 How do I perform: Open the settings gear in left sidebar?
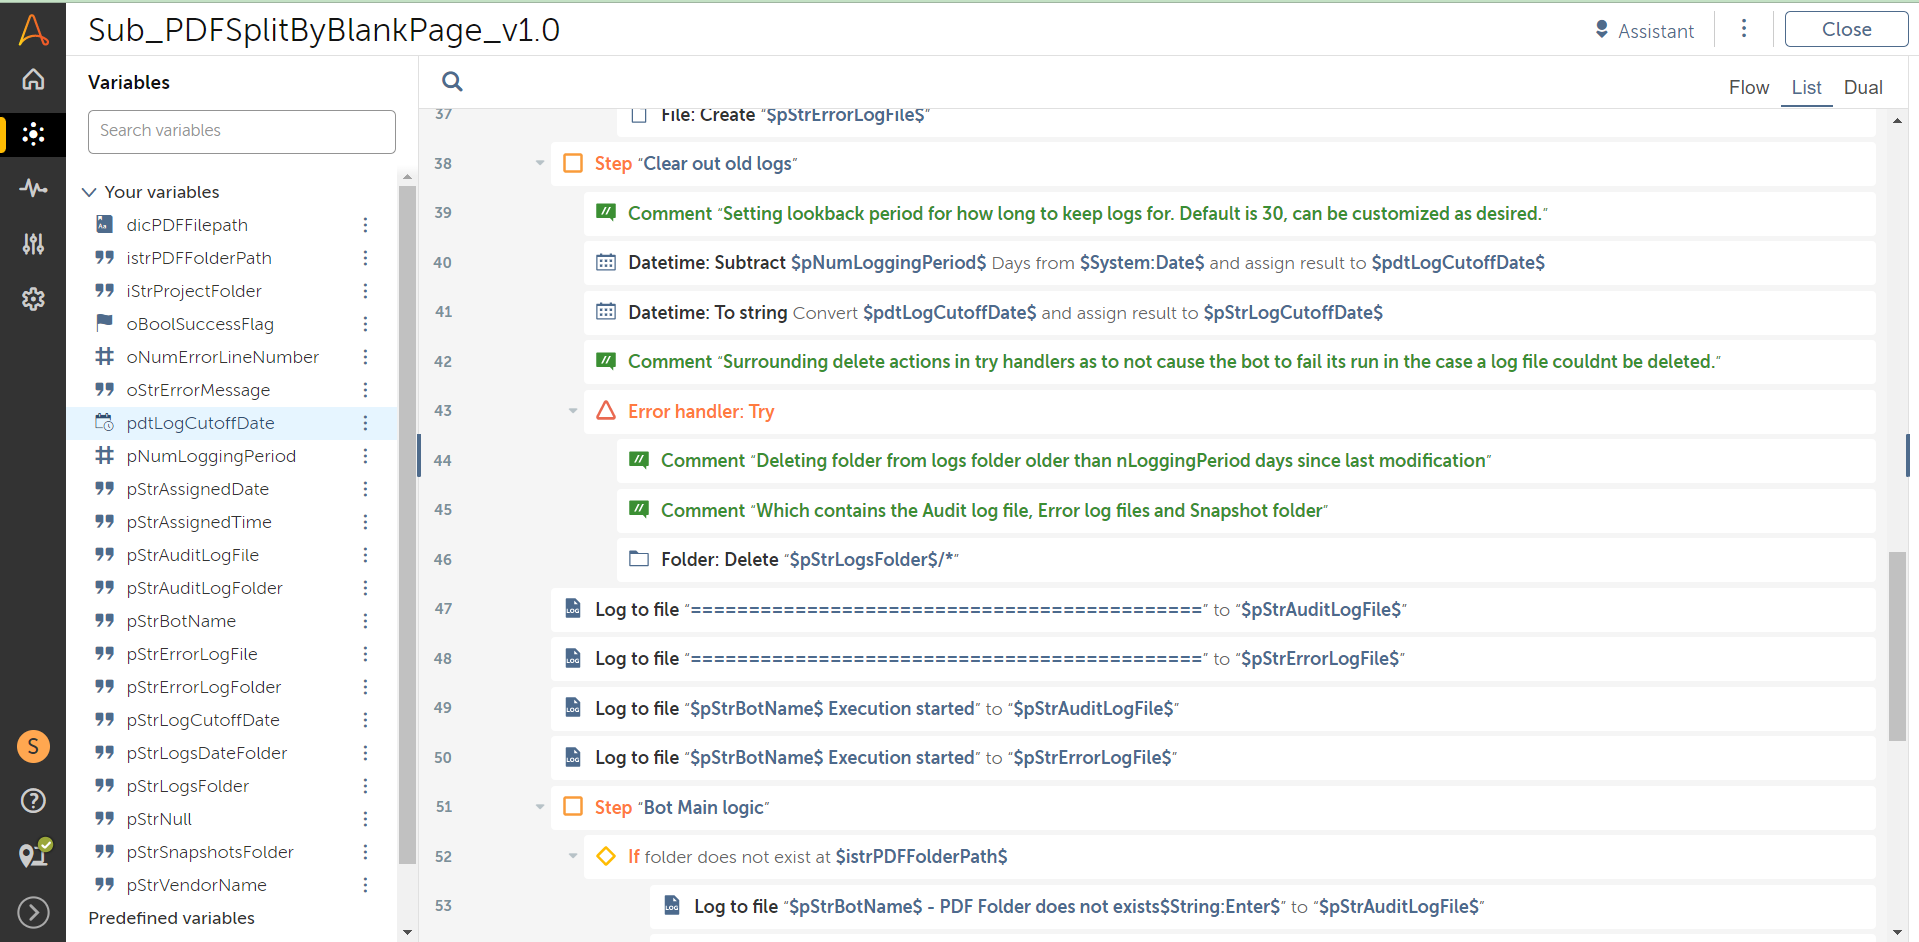tap(33, 298)
